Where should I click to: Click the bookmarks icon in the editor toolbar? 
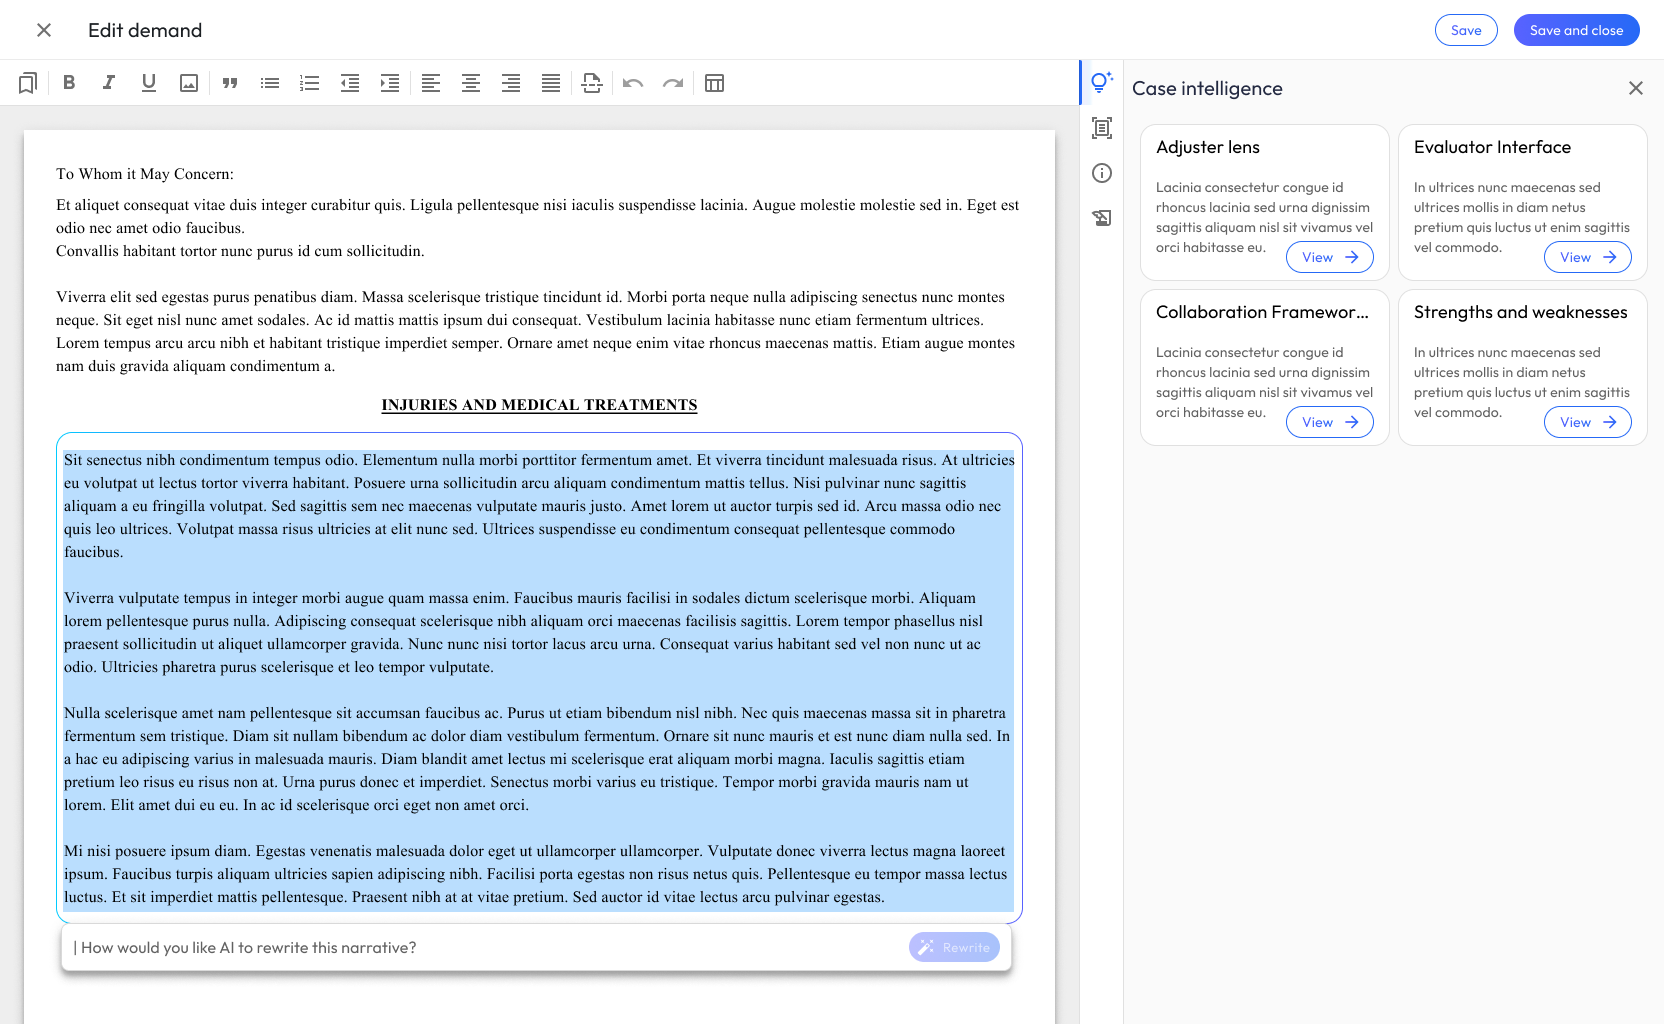28,83
